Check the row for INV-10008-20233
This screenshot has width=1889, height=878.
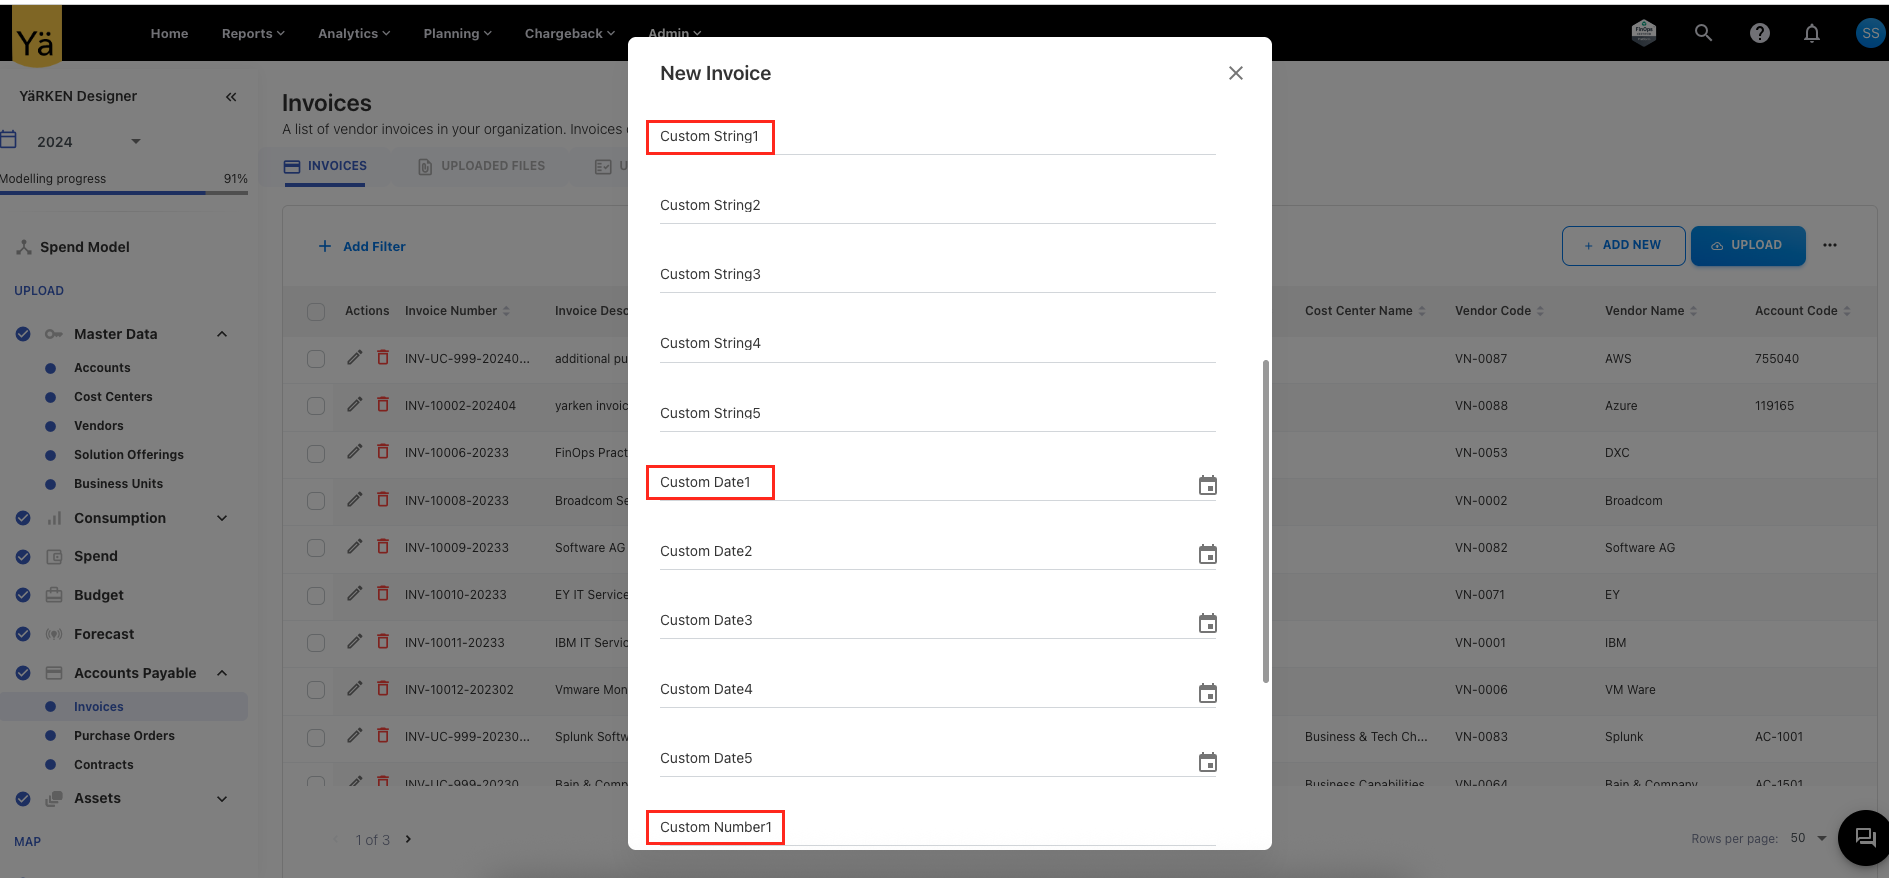pyautogui.click(x=316, y=501)
